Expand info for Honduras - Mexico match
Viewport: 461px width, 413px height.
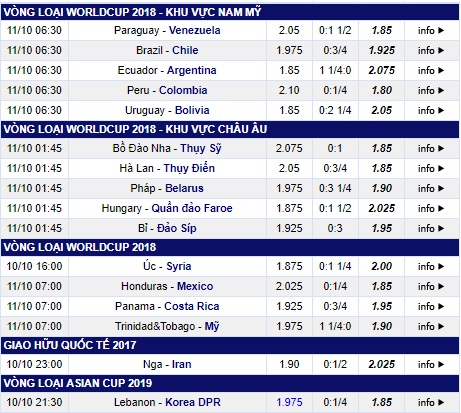[x=431, y=286]
